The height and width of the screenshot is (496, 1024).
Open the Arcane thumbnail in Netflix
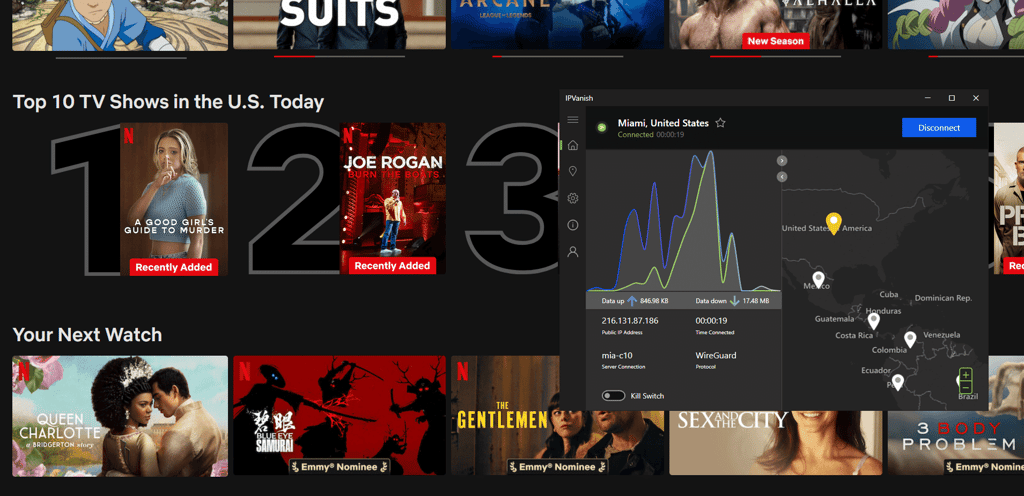(557, 24)
